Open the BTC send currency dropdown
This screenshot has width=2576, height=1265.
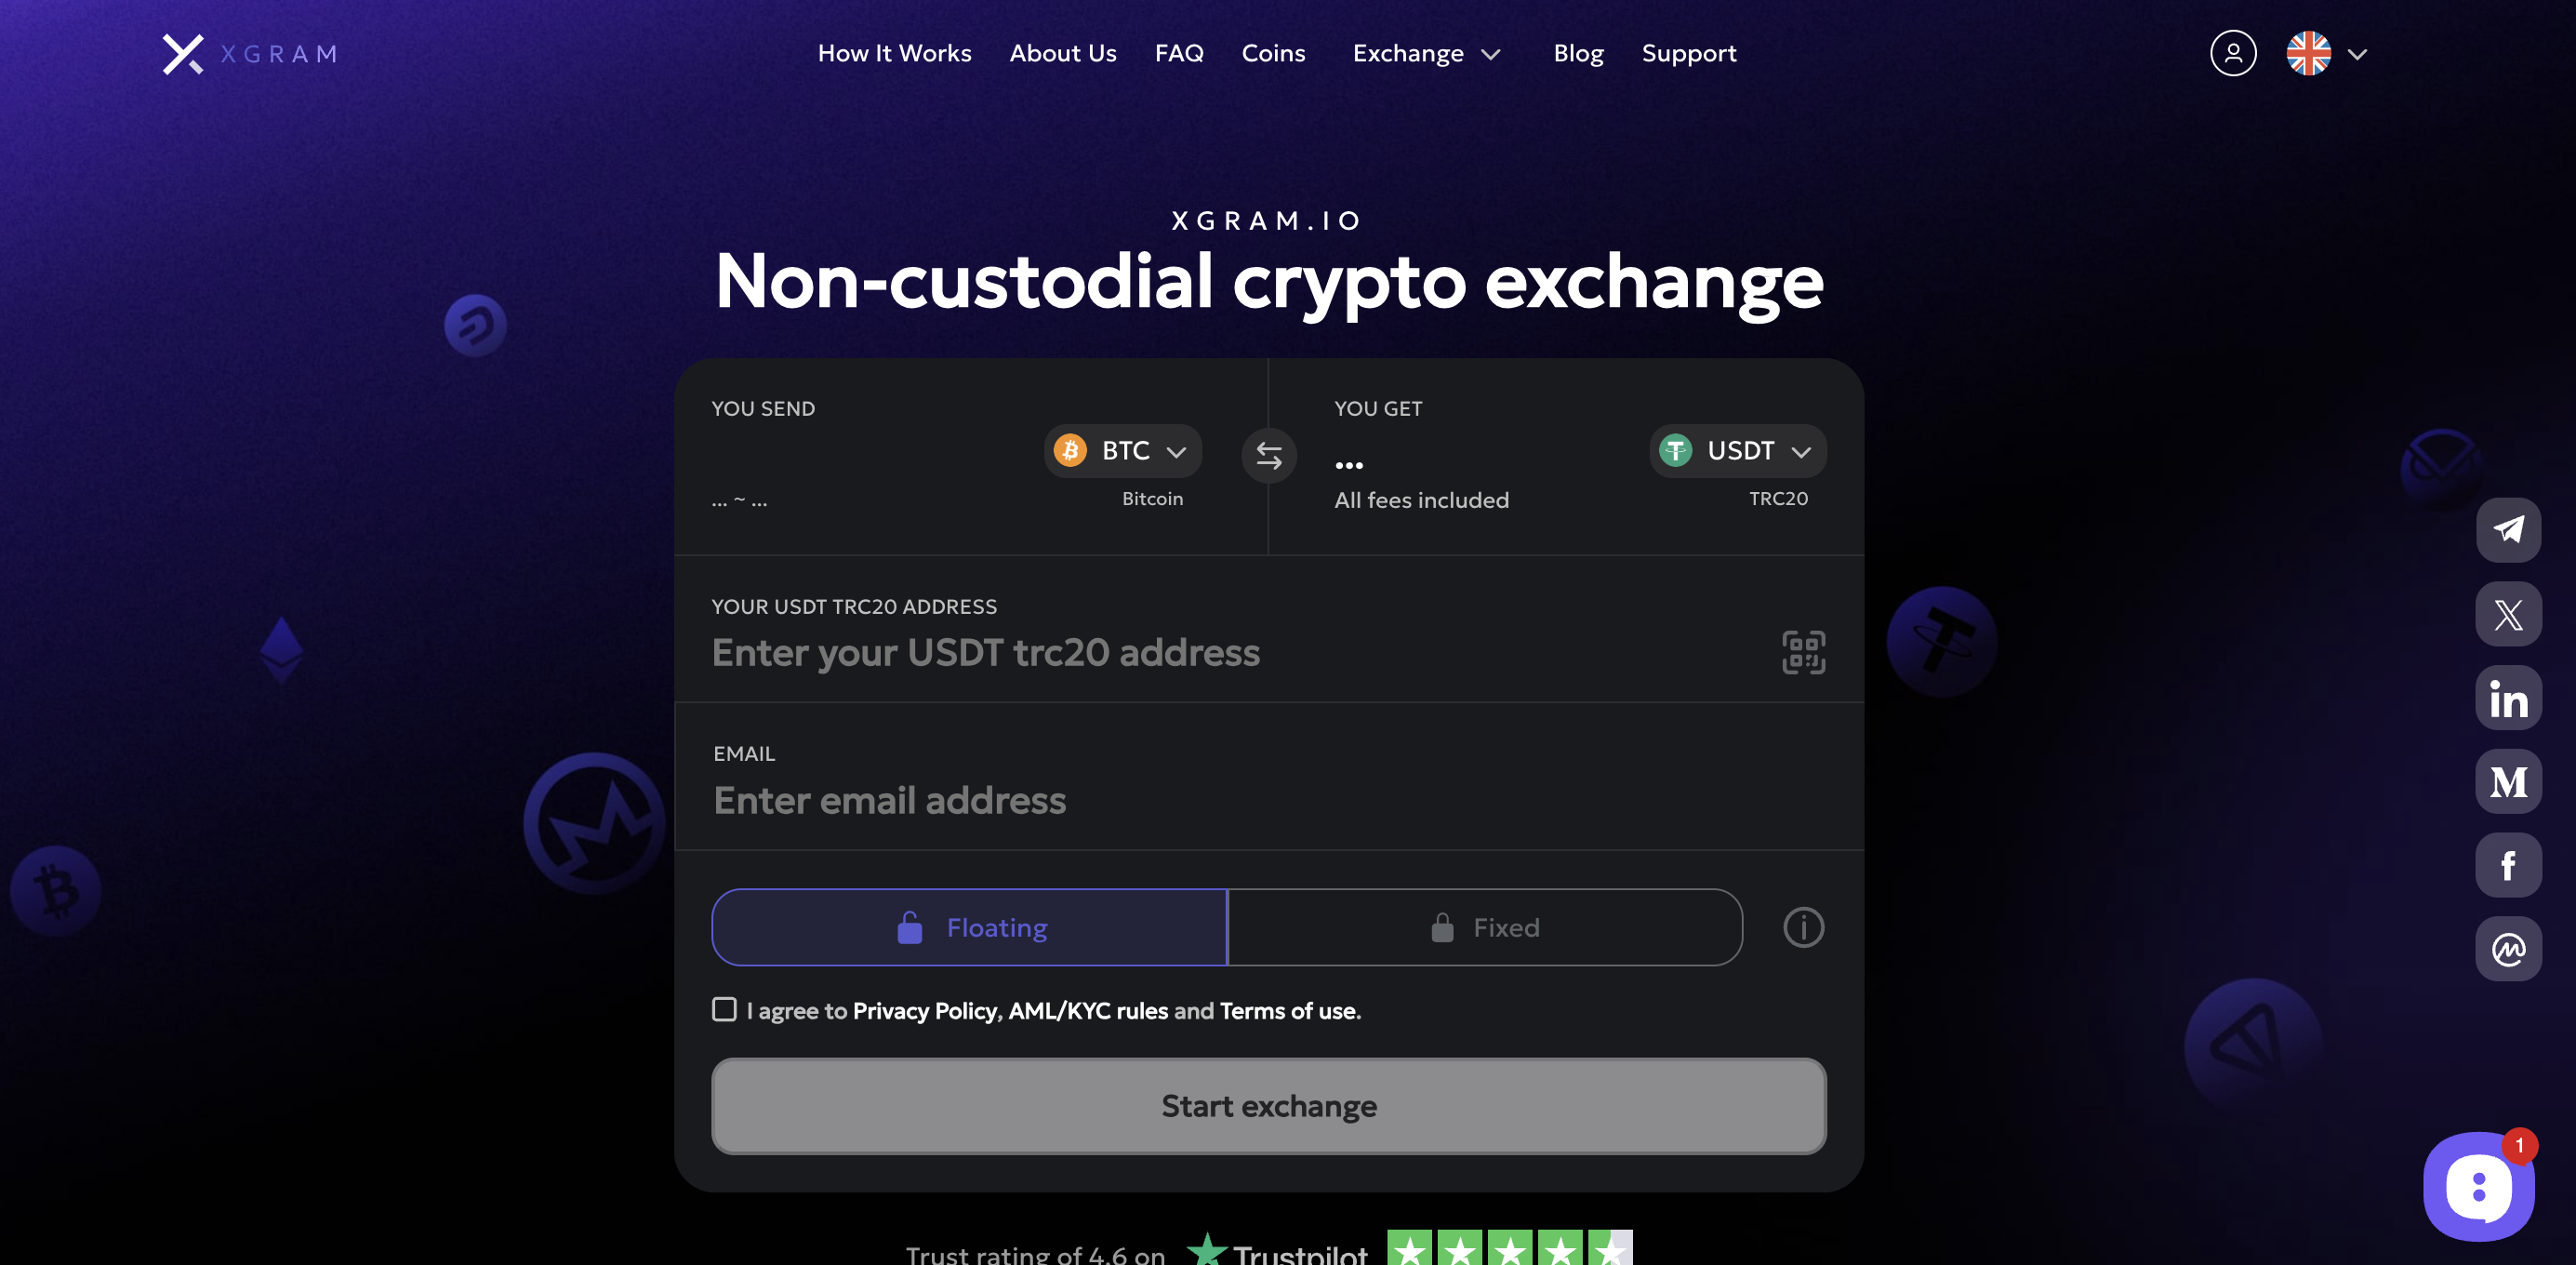pyautogui.click(x=1123, y=451)
